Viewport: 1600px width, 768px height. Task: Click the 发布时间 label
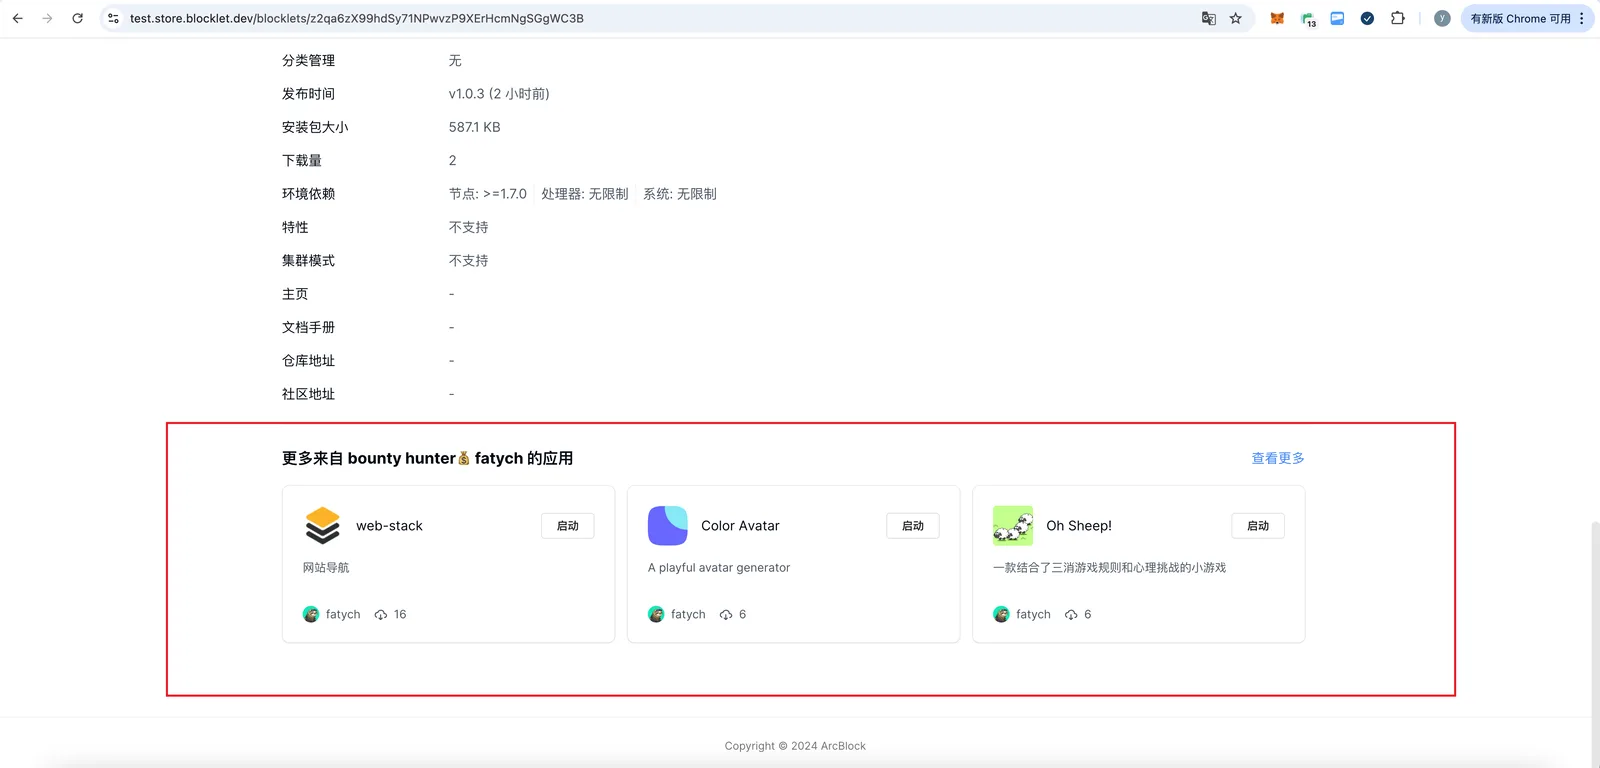tap(308, 94)
